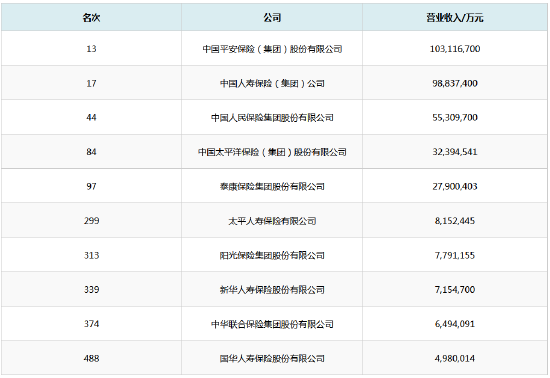Select revenue value 4,980,014

(x=455, y=358)
